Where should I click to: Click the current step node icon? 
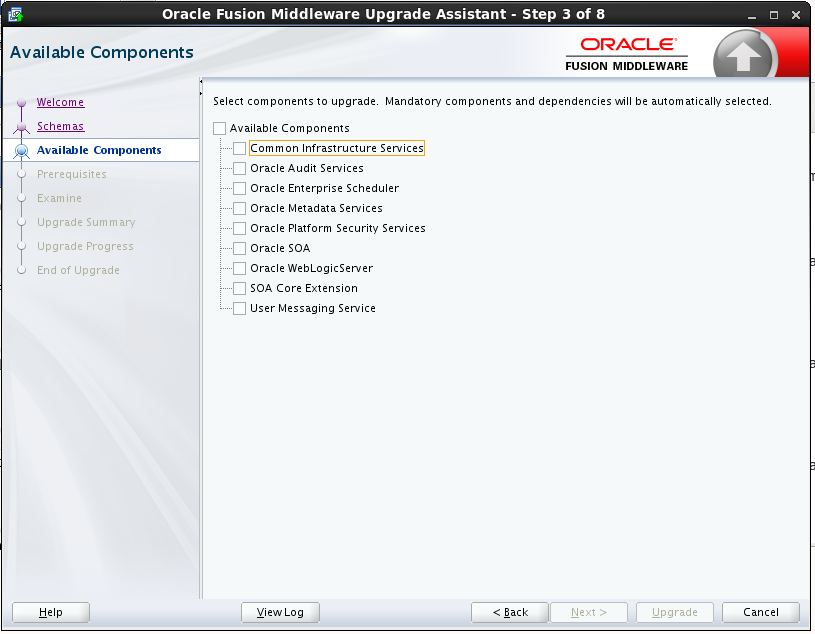pos(21,151)
